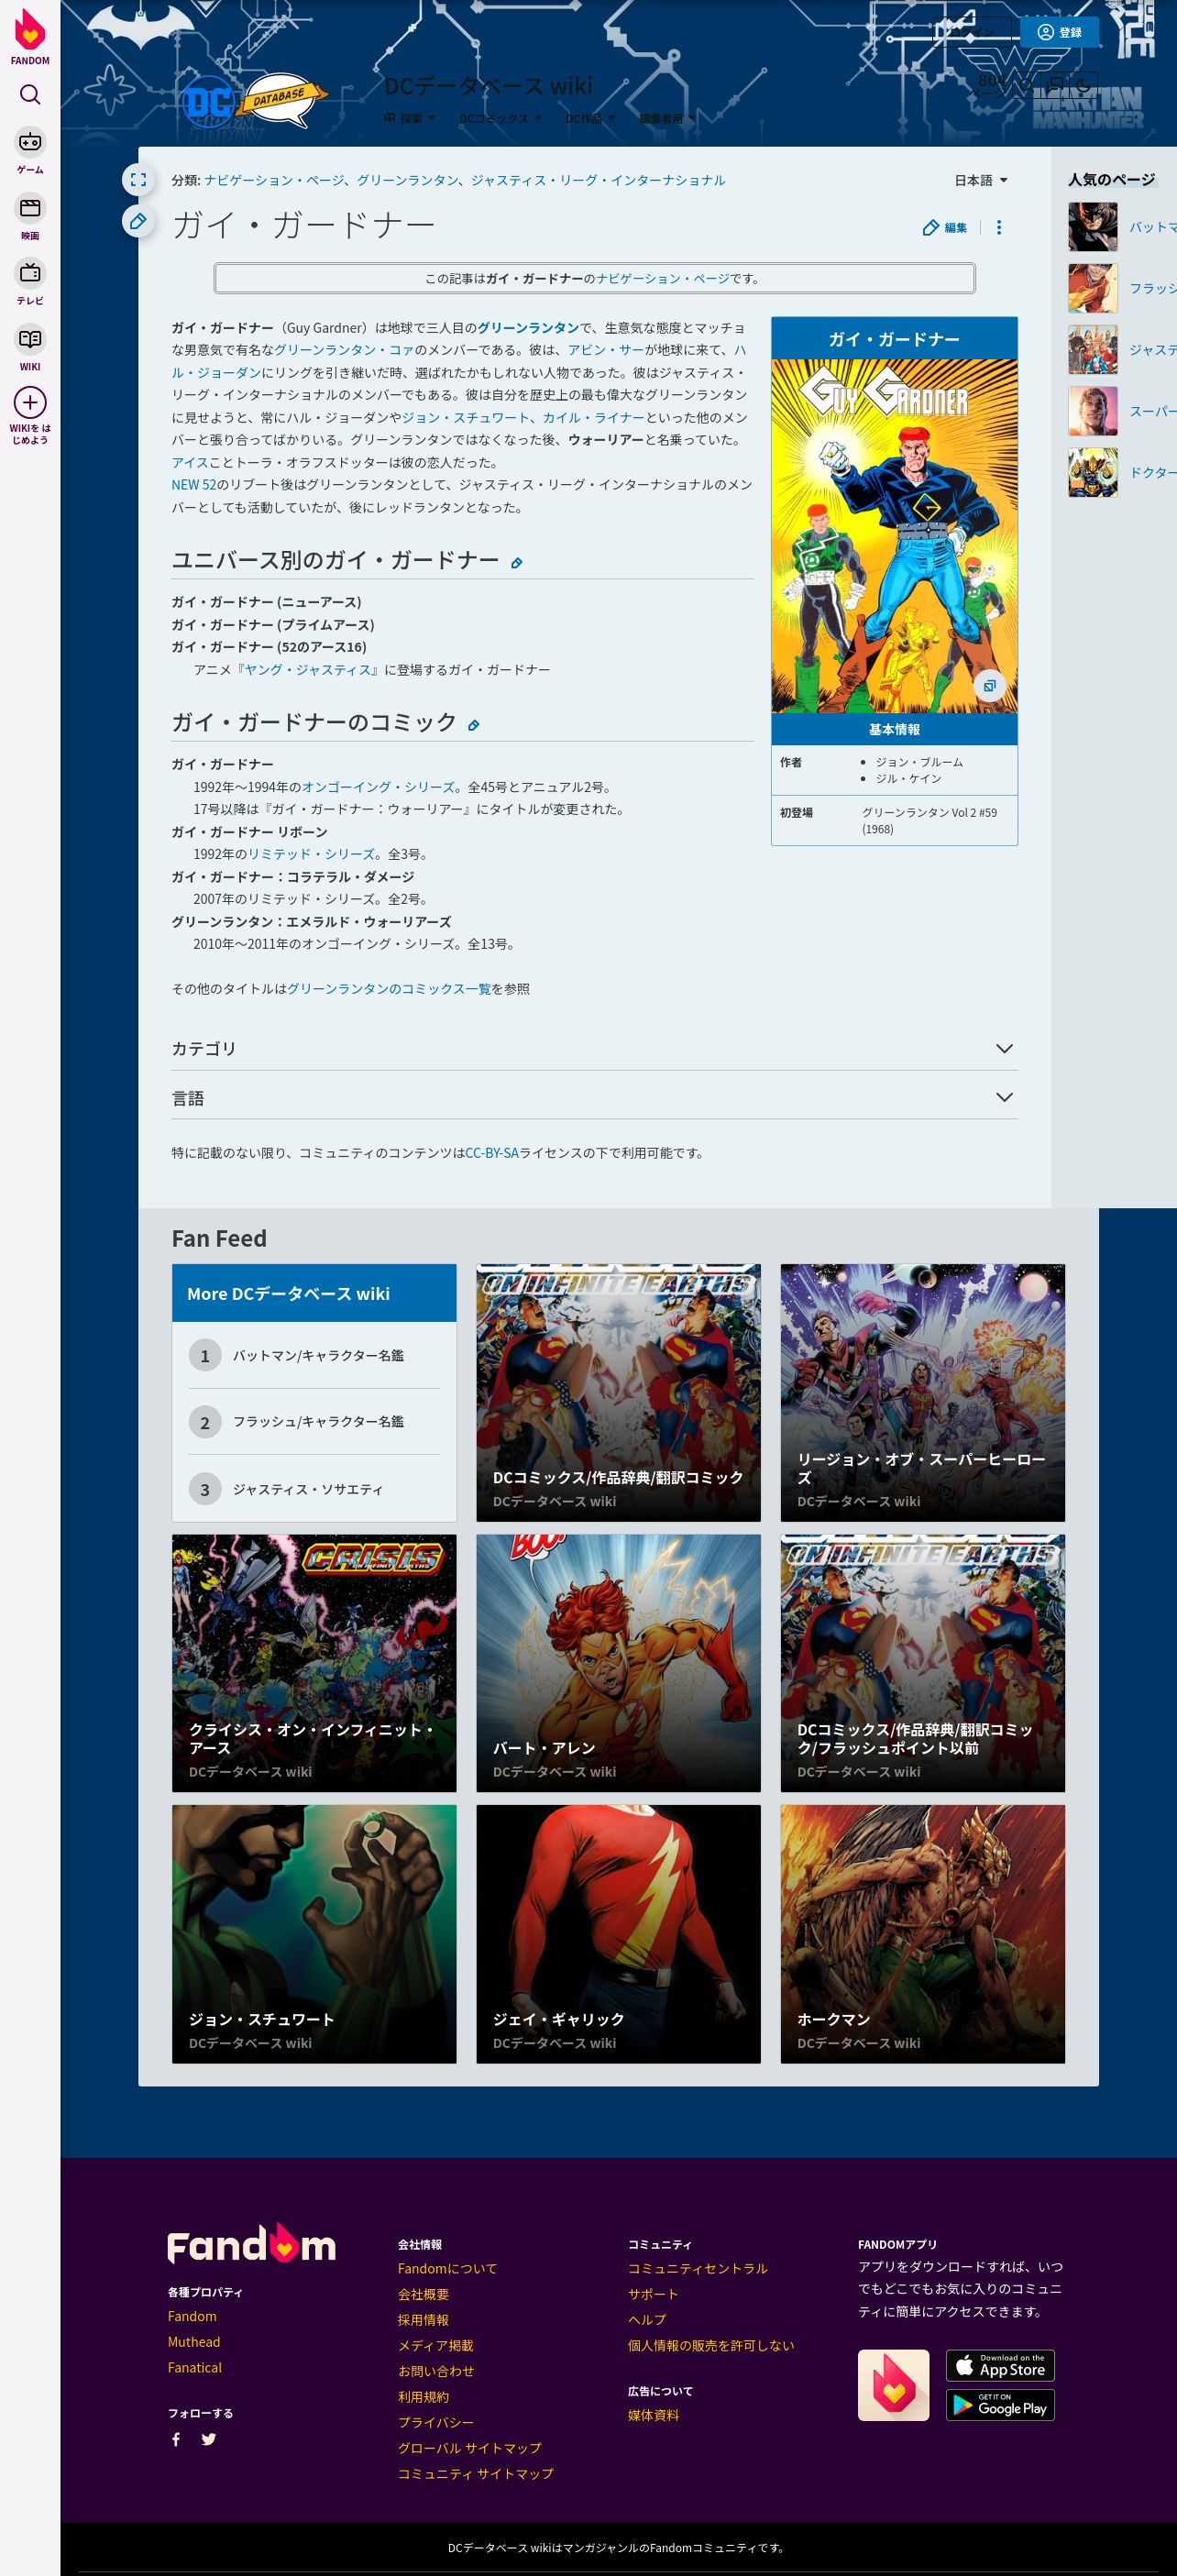Image resolution: width=1177 pixels, height=2576 pixels.
Task: Open the ジャスティス・リーグ・インターナショナル category link
Action: coord(598,180)
